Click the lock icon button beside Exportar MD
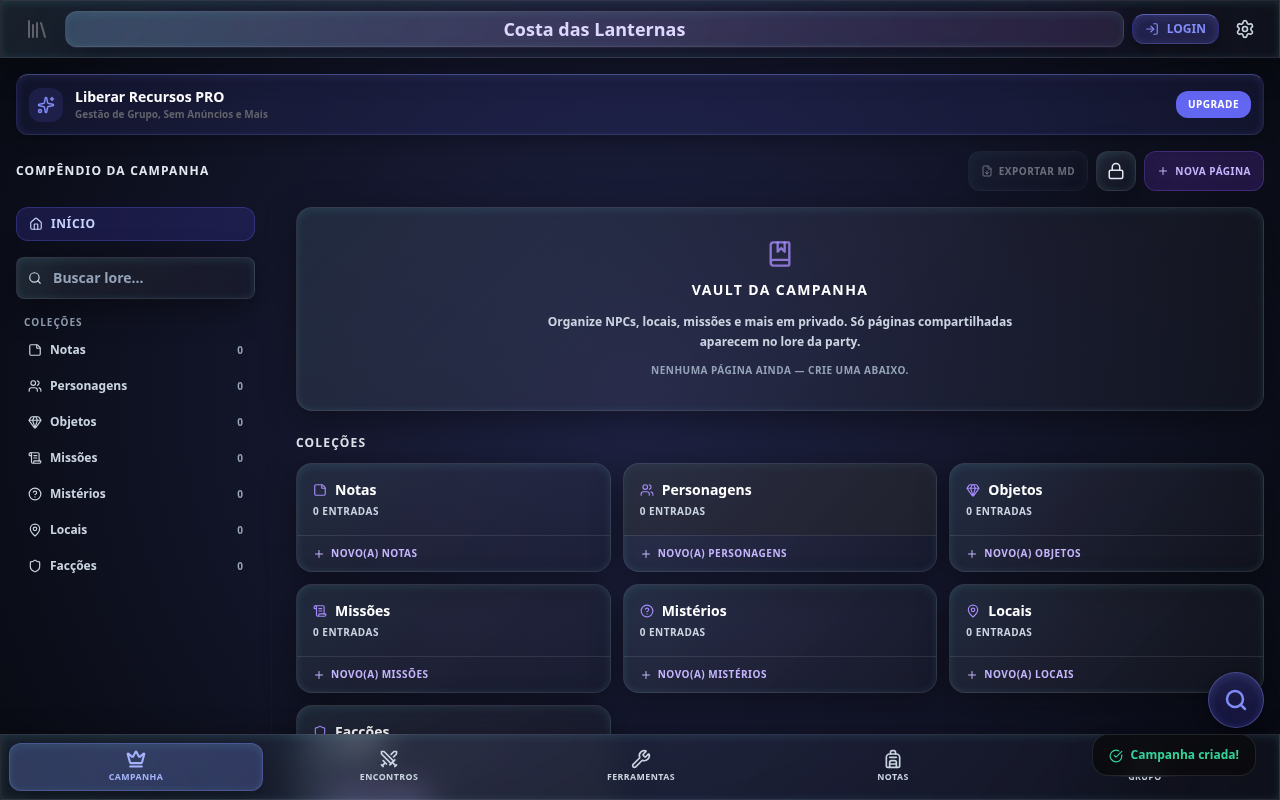The height and width of the screenshot is (800, 1280). [1116, 171]
